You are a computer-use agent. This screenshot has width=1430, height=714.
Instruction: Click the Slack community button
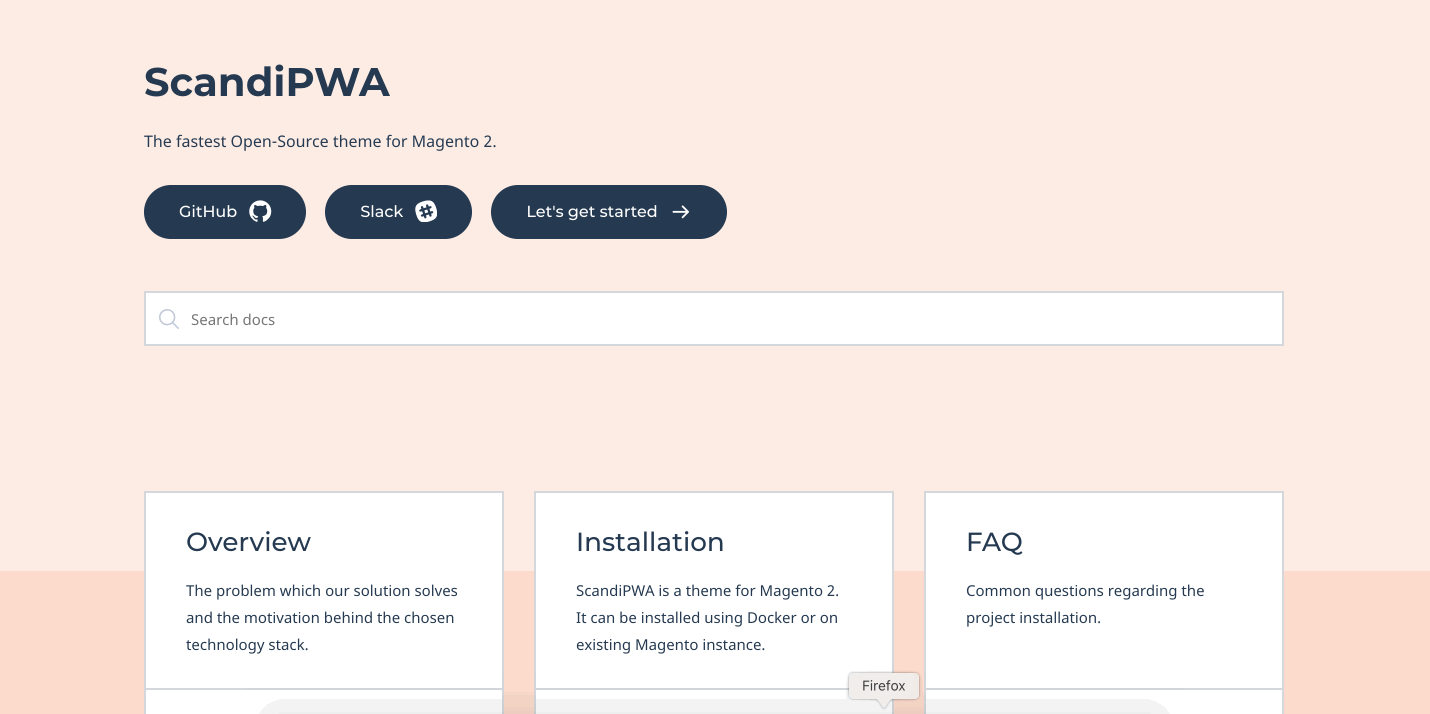coord(398,212)
